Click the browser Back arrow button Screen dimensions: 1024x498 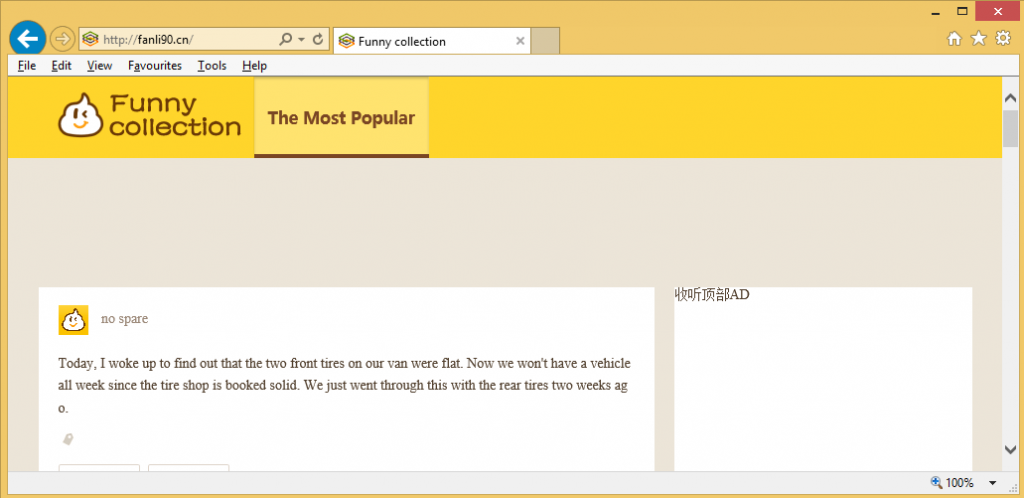coord(27,39)
